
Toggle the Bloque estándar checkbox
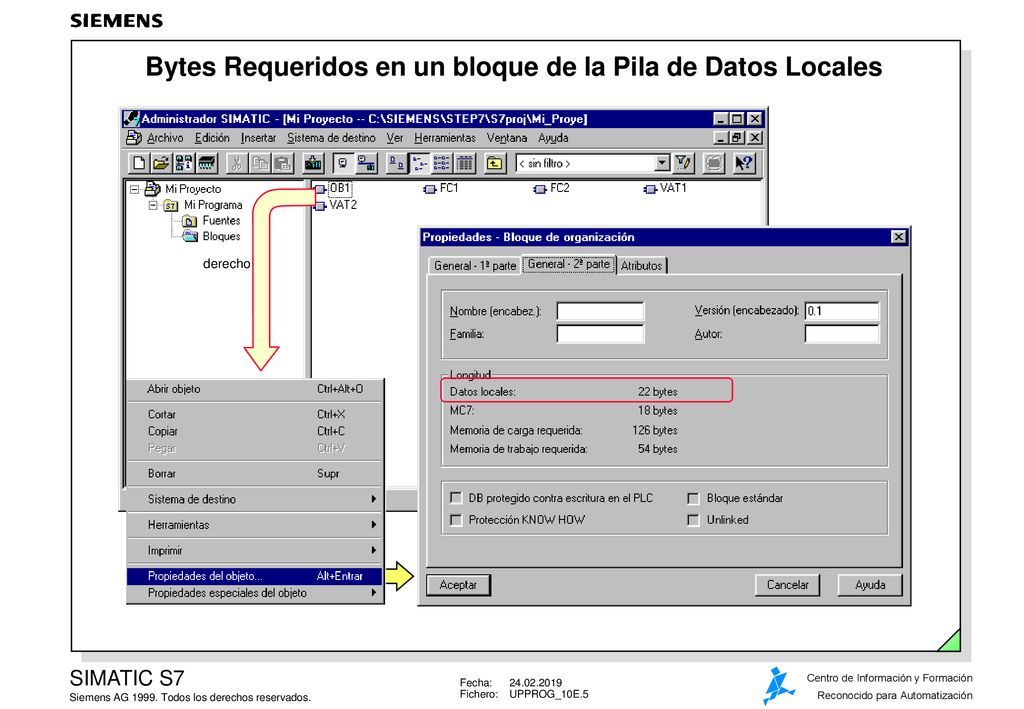[694, 499]
